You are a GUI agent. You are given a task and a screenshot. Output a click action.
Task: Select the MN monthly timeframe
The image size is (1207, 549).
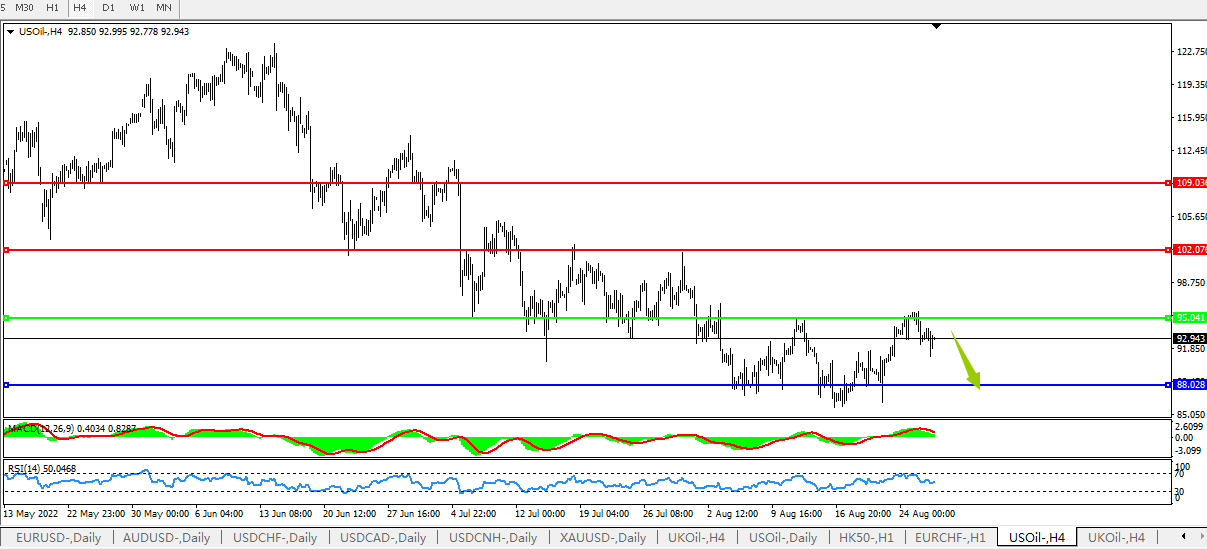(164, 8)
